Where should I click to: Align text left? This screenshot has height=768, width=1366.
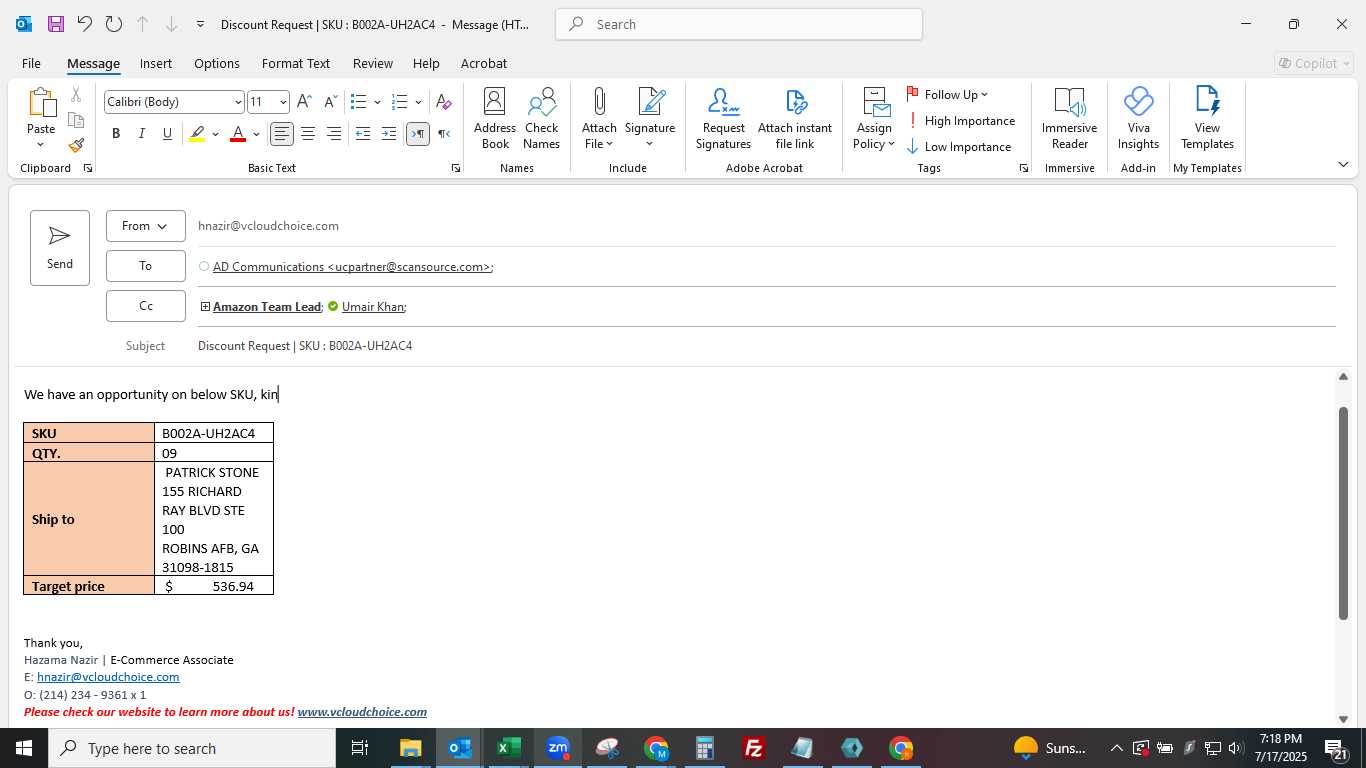pyautogui.click(x=282, y=134)
